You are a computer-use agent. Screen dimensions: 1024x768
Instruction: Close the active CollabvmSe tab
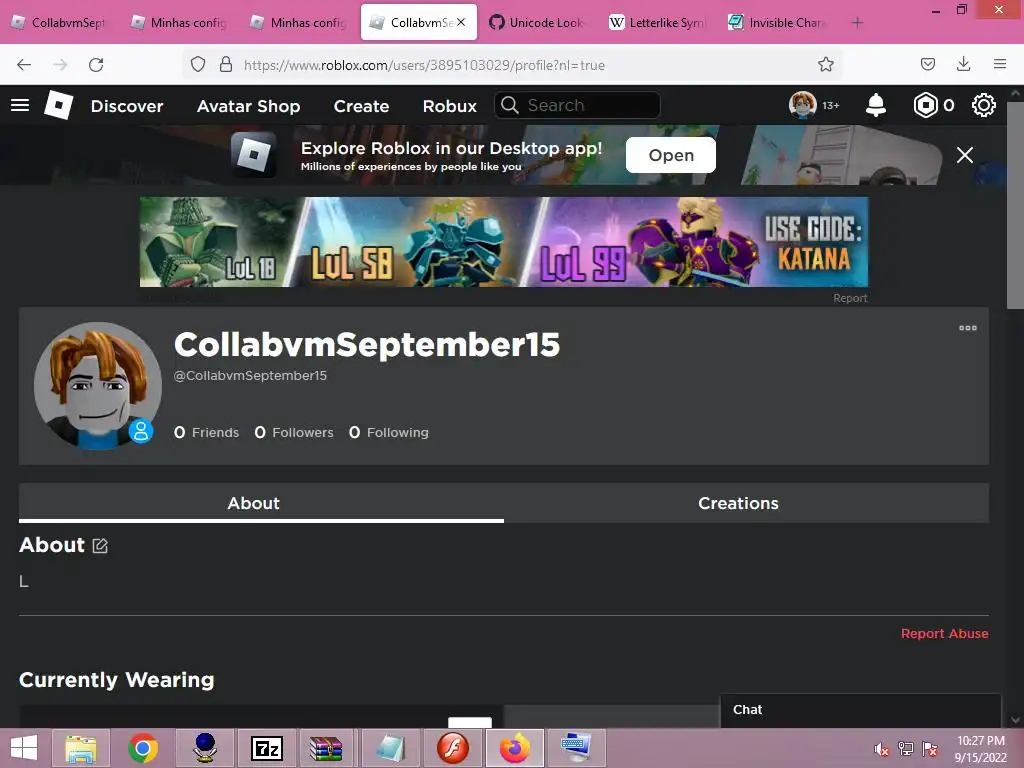tap(461, 22)
